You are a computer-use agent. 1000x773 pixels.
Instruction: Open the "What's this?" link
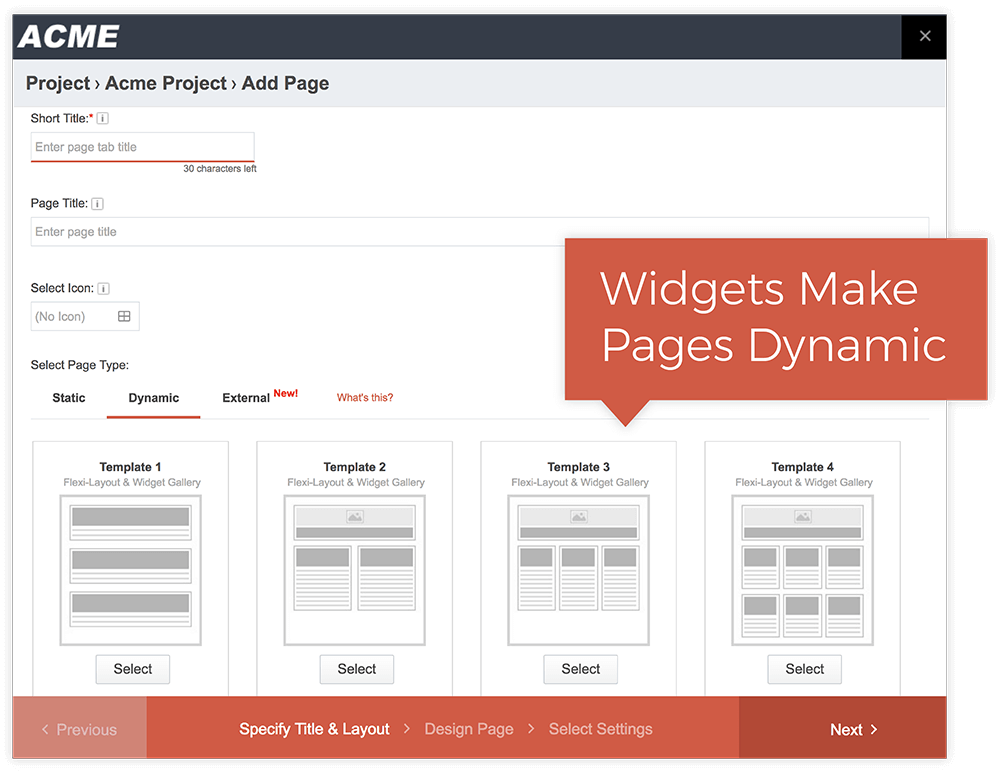click(x=364, y=397)
